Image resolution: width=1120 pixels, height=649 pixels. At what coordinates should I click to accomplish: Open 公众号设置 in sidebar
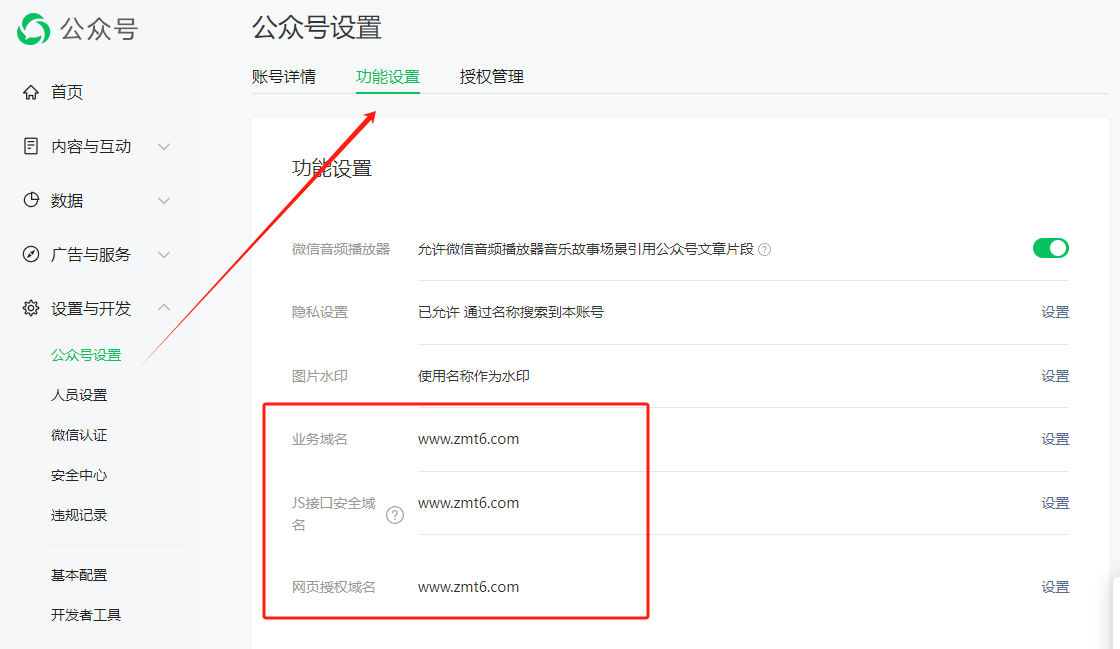(86, 355)
